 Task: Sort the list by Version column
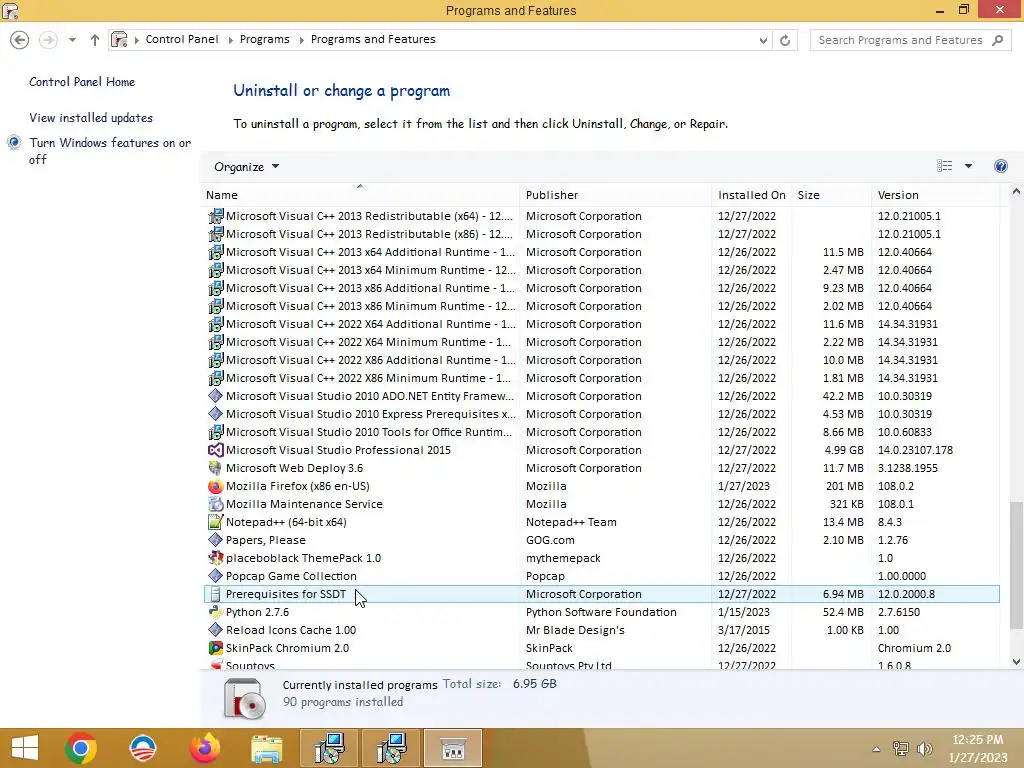[x=935, y=195]
